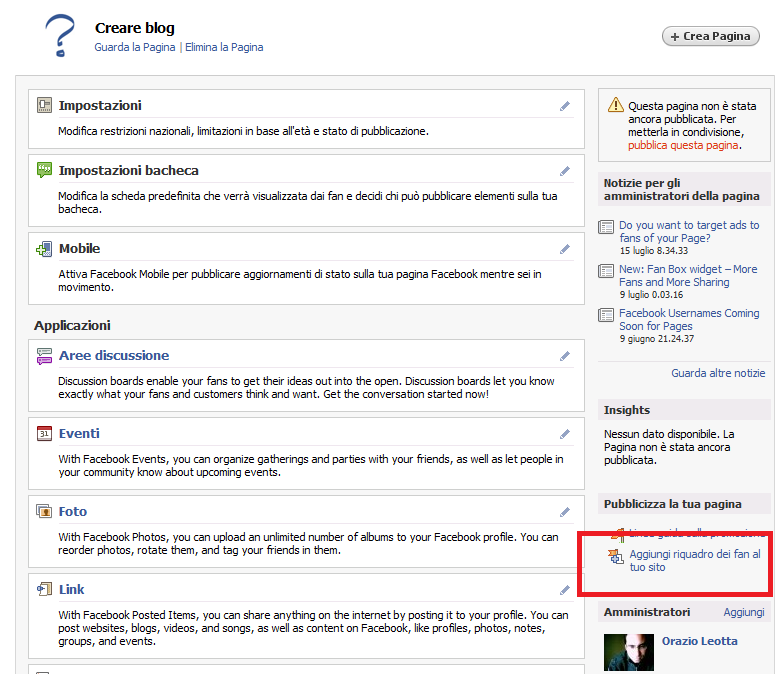Image resolution: width=784 pixels, height=674 pixels.
Task: Edit Aree discussione using pencil icon
Action: tap(564, 356)
